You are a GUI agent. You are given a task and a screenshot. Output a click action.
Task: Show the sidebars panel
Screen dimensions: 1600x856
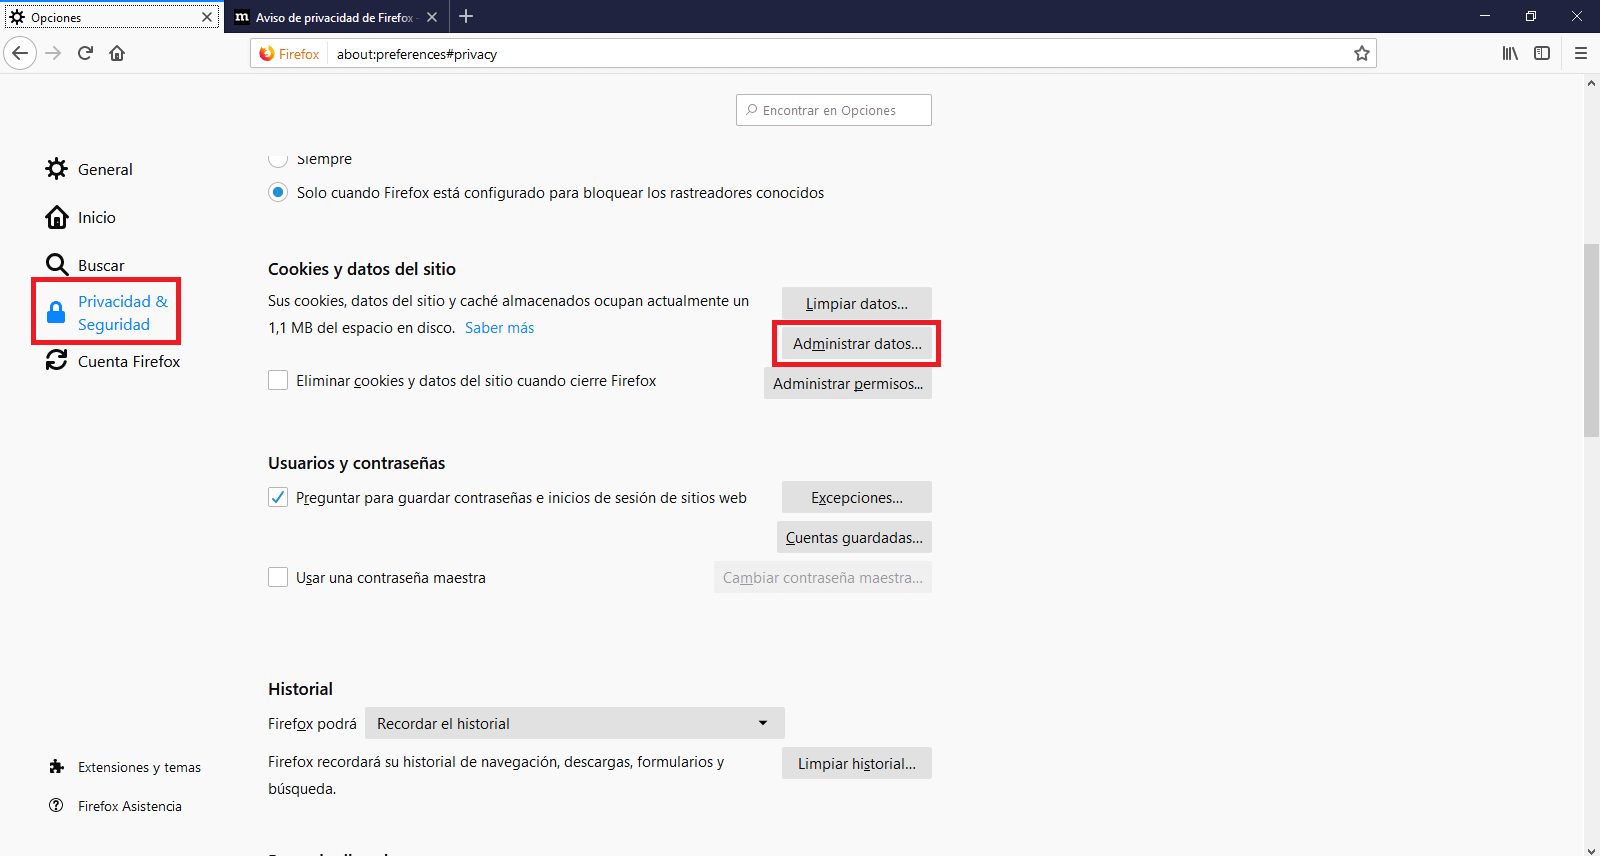1542,53
